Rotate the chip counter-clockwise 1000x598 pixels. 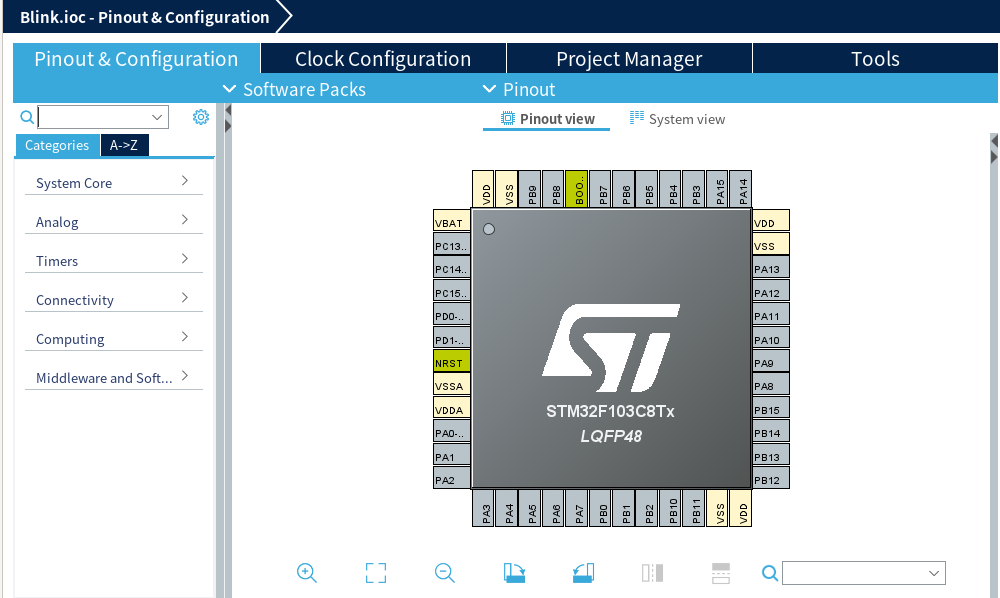coord(583,572)
